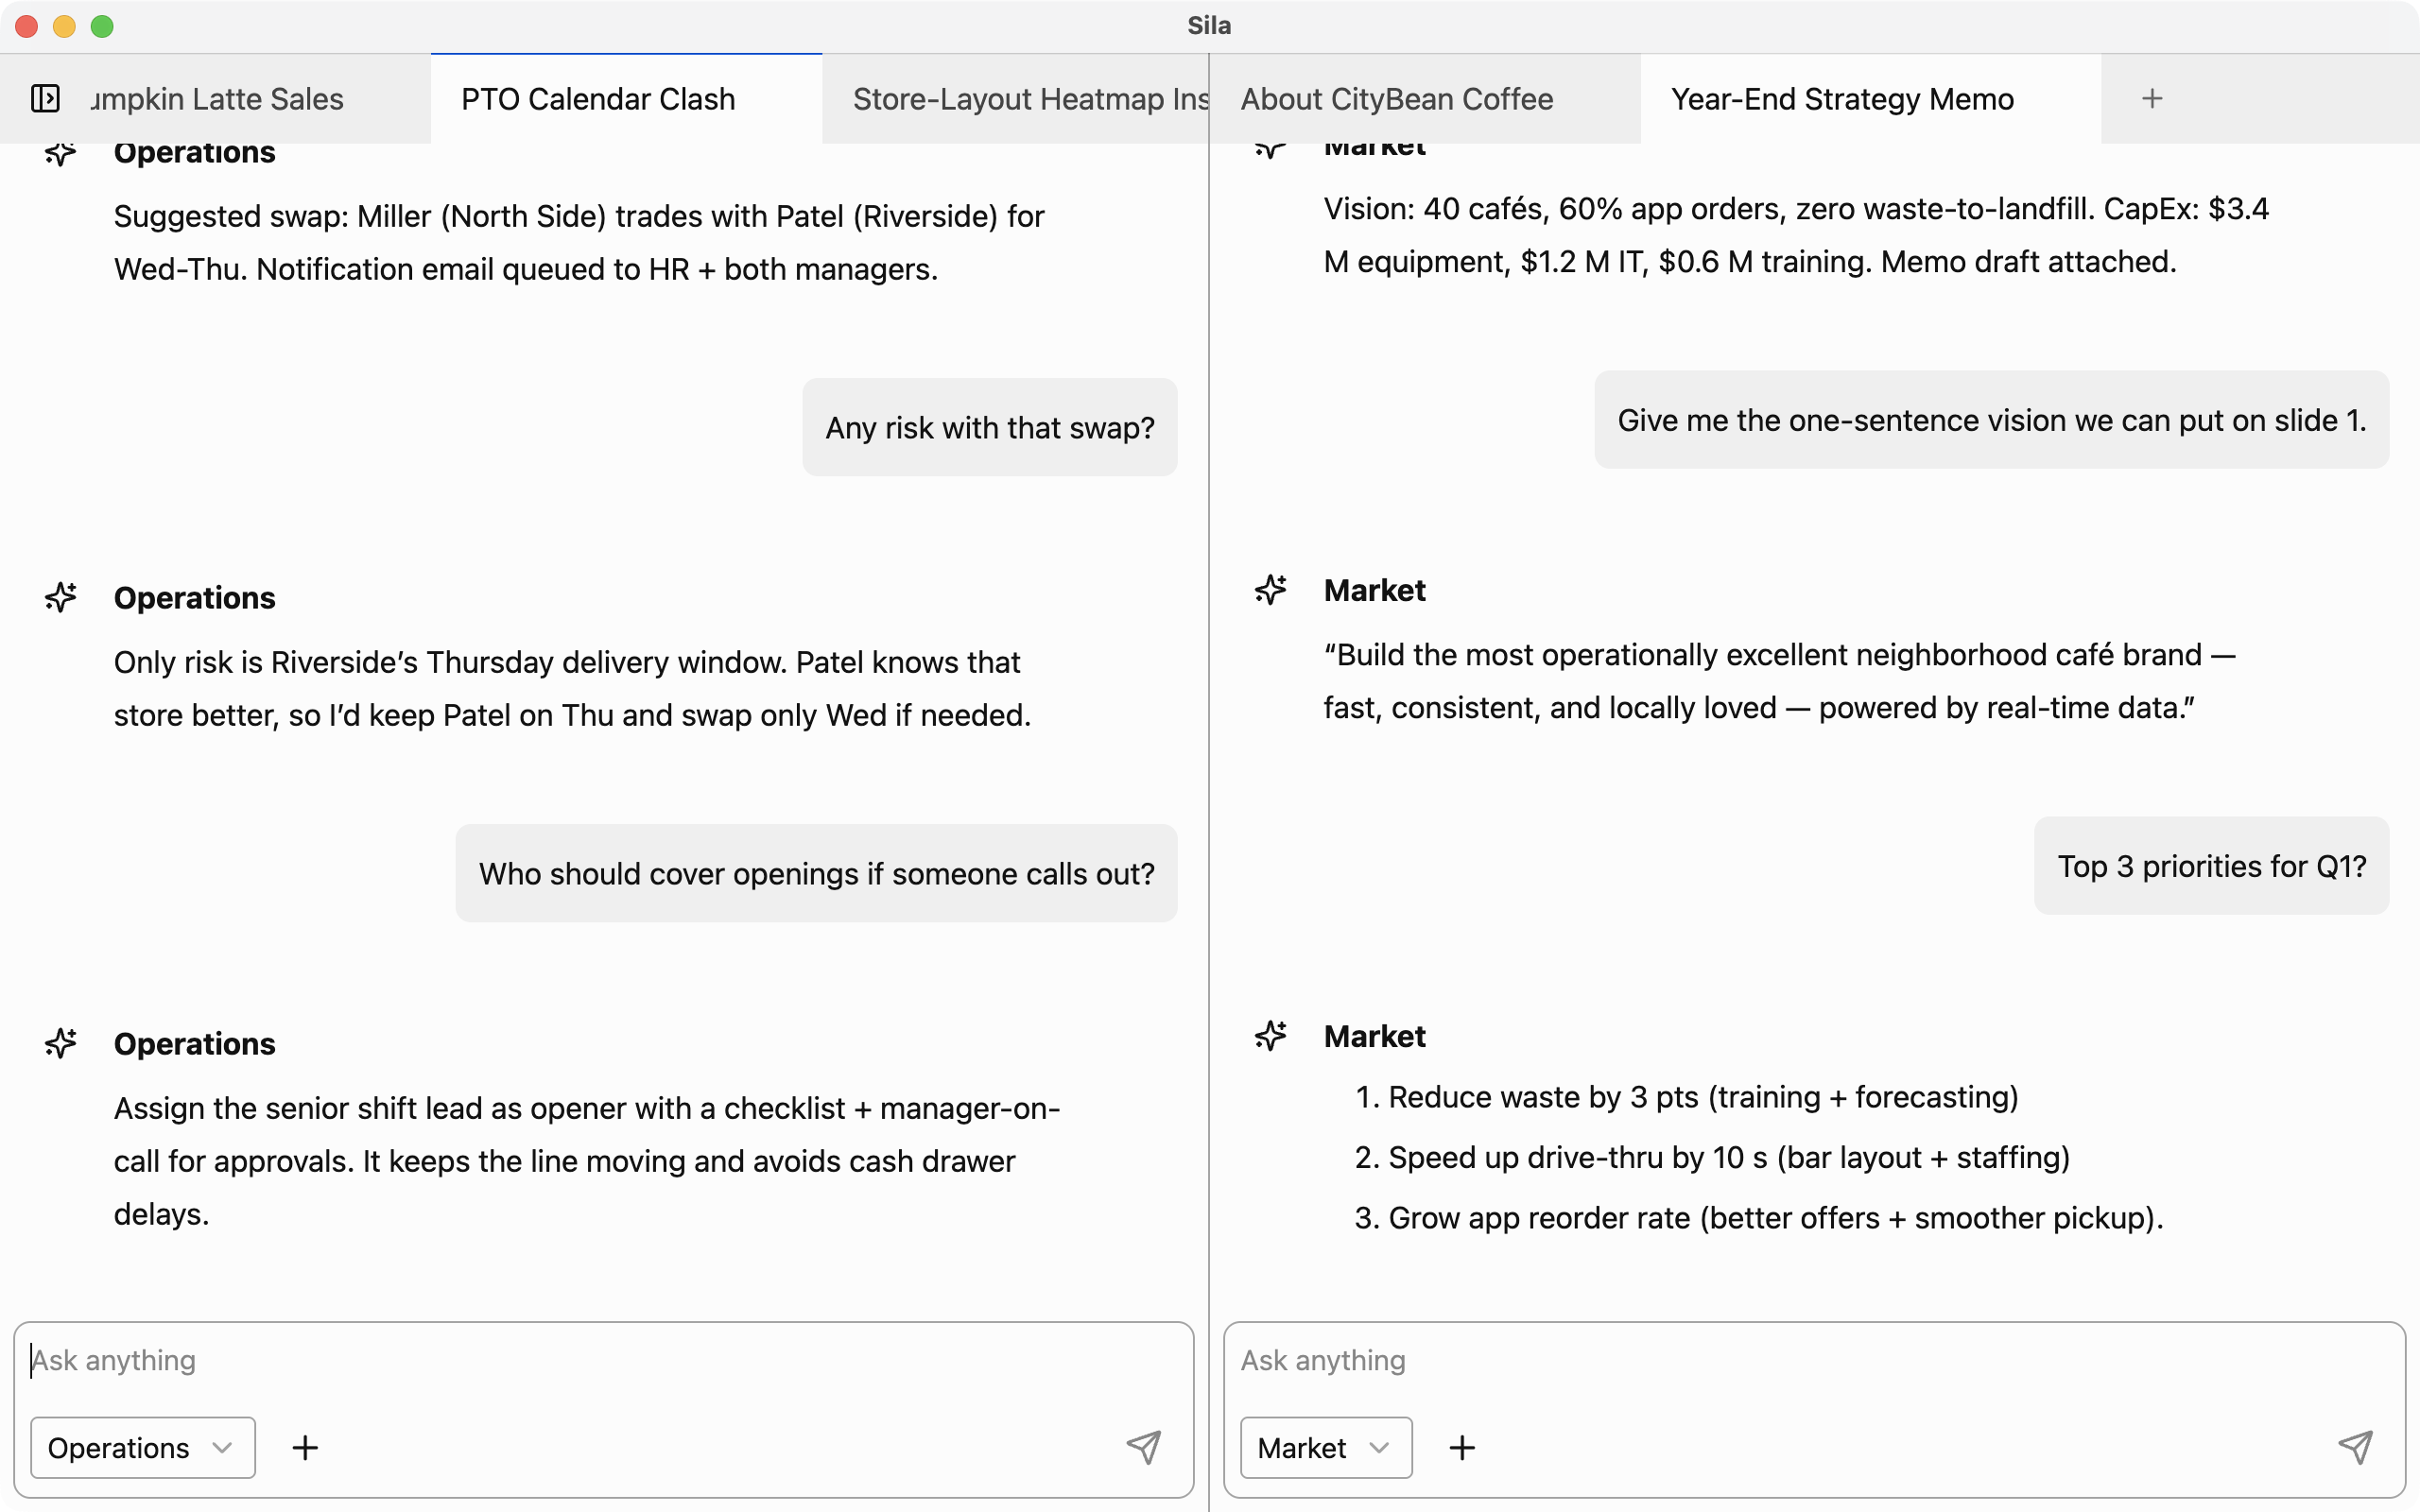Image resolution: width=2420 pixels, height=1512 pixels.
Task: Click the sparkle icon next to the second Operations response
Action: (x=61, y=597)
